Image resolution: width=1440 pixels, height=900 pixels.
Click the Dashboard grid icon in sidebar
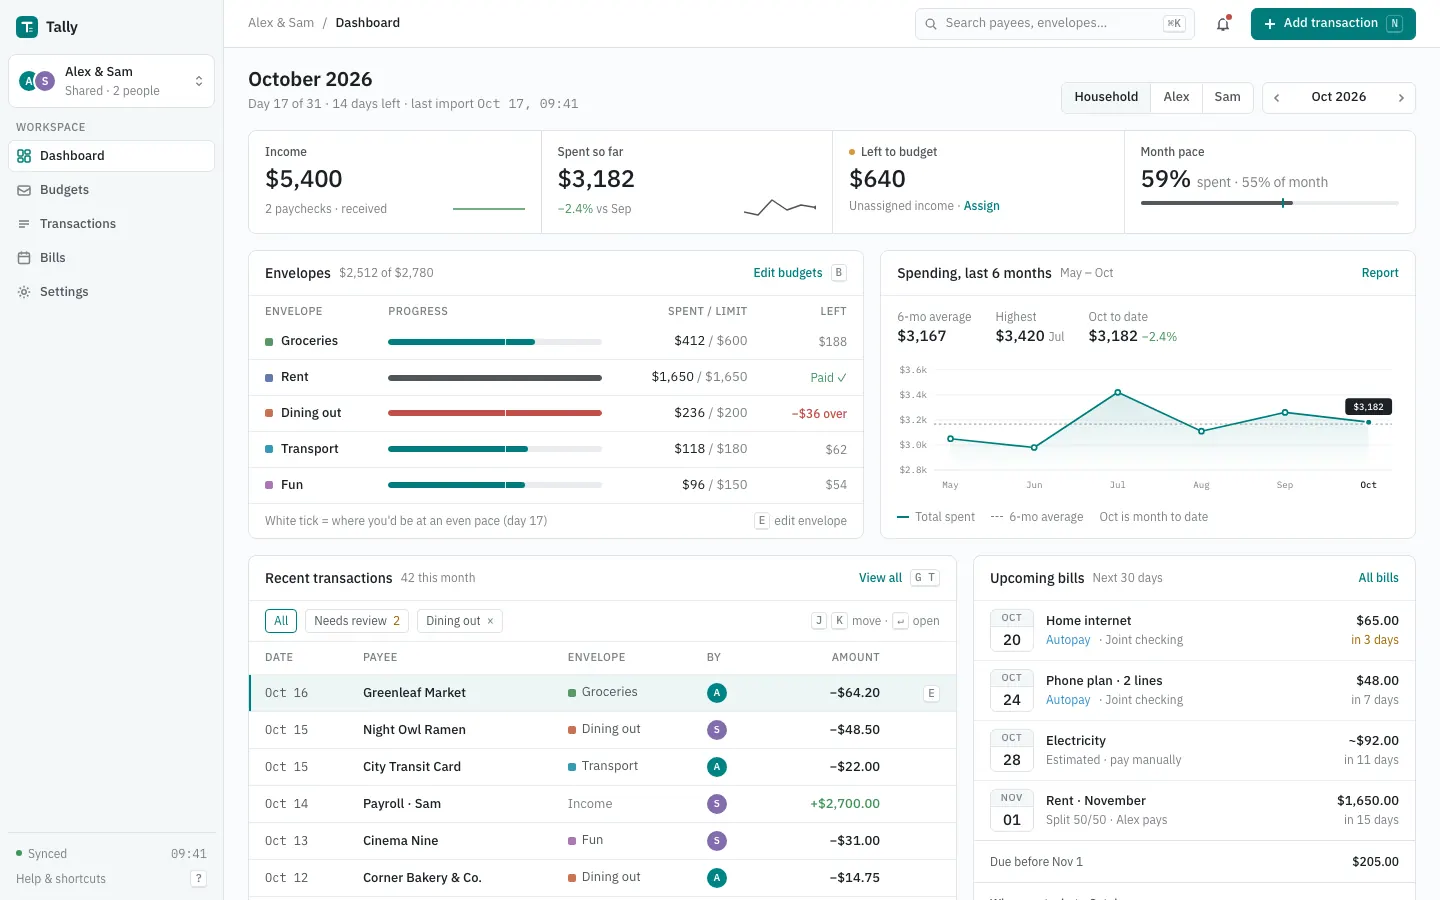tap(24, 156)
